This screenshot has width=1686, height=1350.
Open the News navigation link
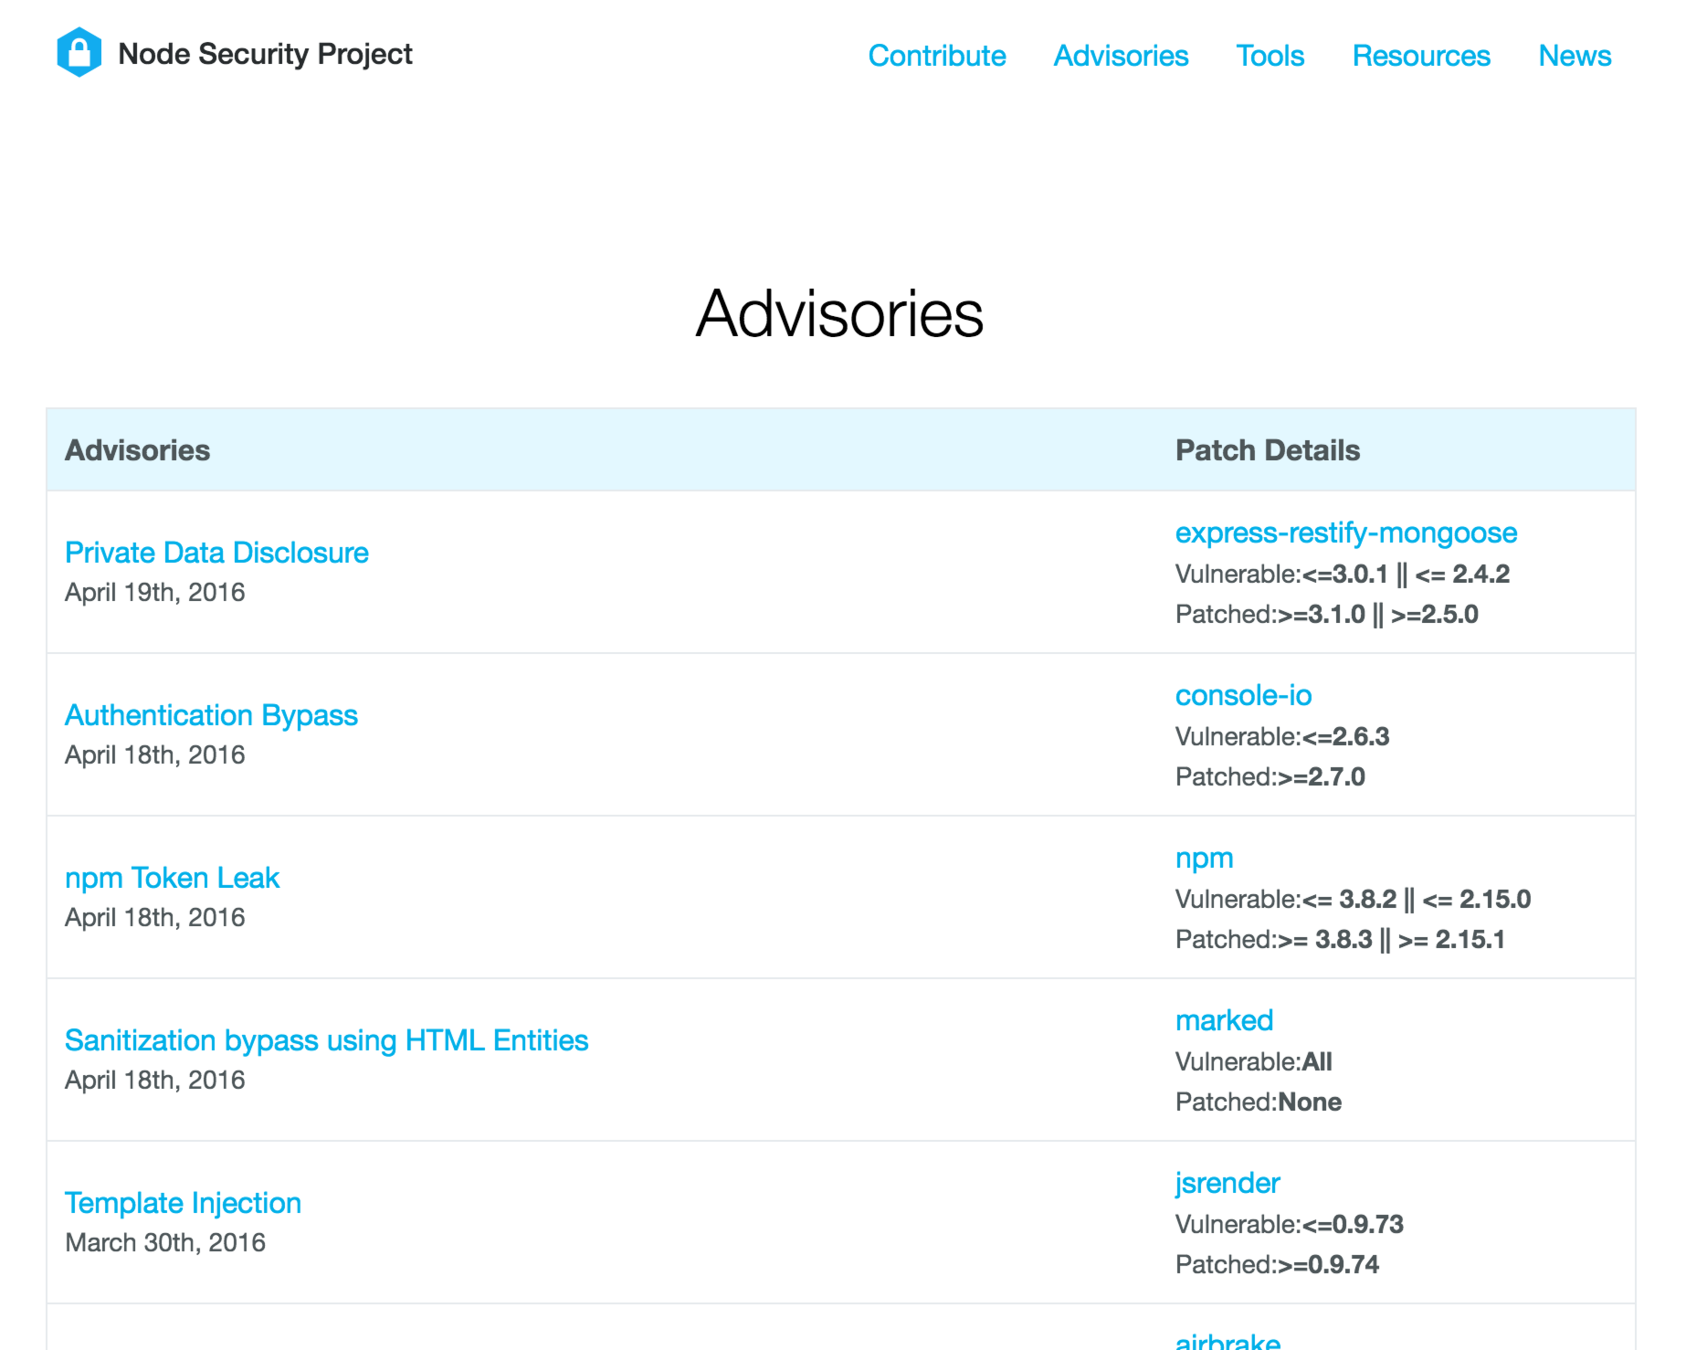coord(1574,56)
